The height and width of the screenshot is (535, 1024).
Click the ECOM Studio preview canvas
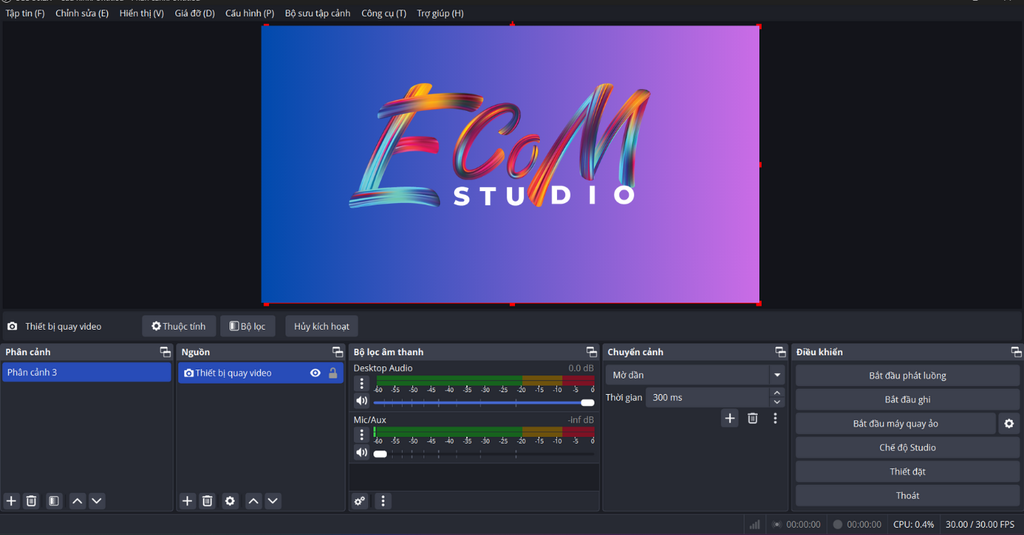(511, 165)
